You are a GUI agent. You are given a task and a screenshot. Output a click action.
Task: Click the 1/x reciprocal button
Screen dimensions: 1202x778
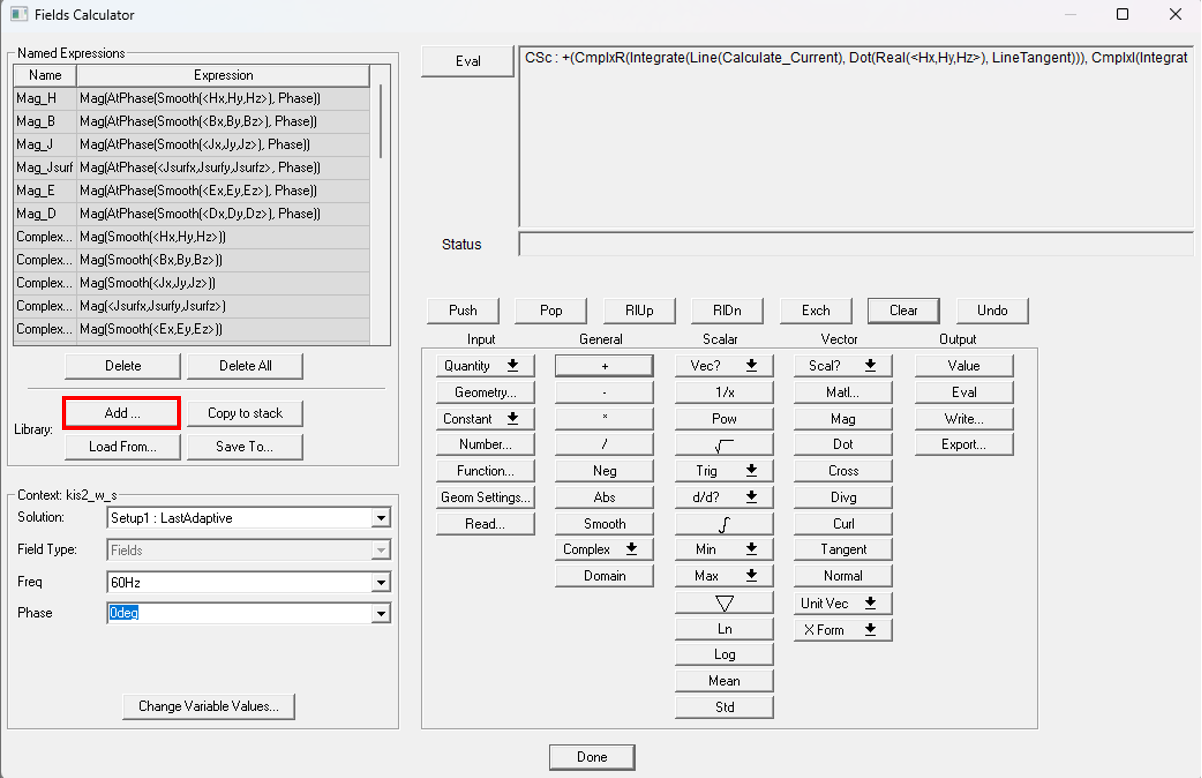tap(724, 393)
